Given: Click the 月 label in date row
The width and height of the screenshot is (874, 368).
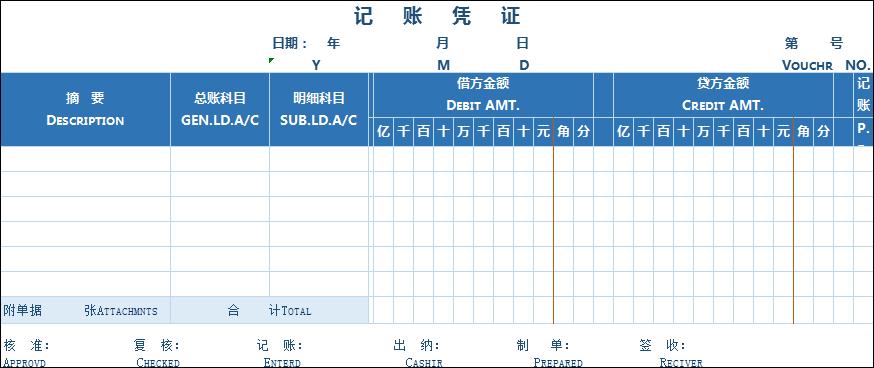Looking at the screenshot, I should [x=443, y=43].
